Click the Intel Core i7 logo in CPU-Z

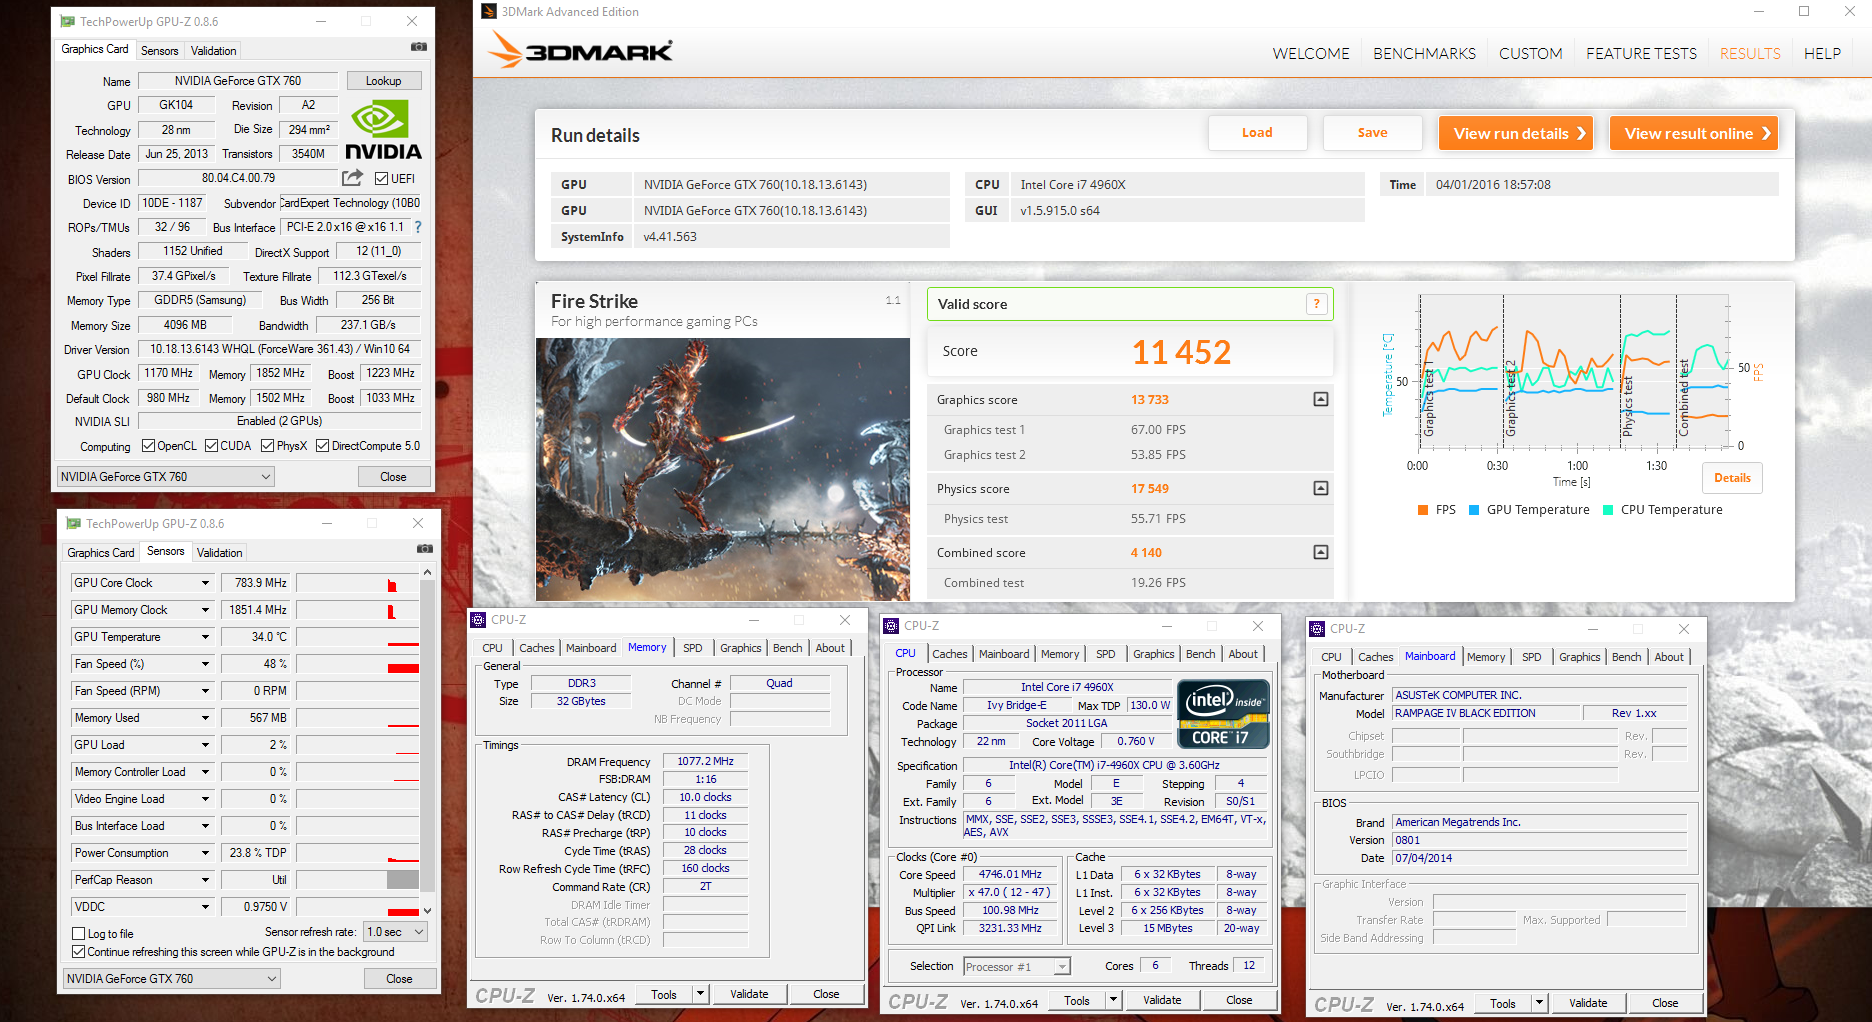pos(1223,714)
